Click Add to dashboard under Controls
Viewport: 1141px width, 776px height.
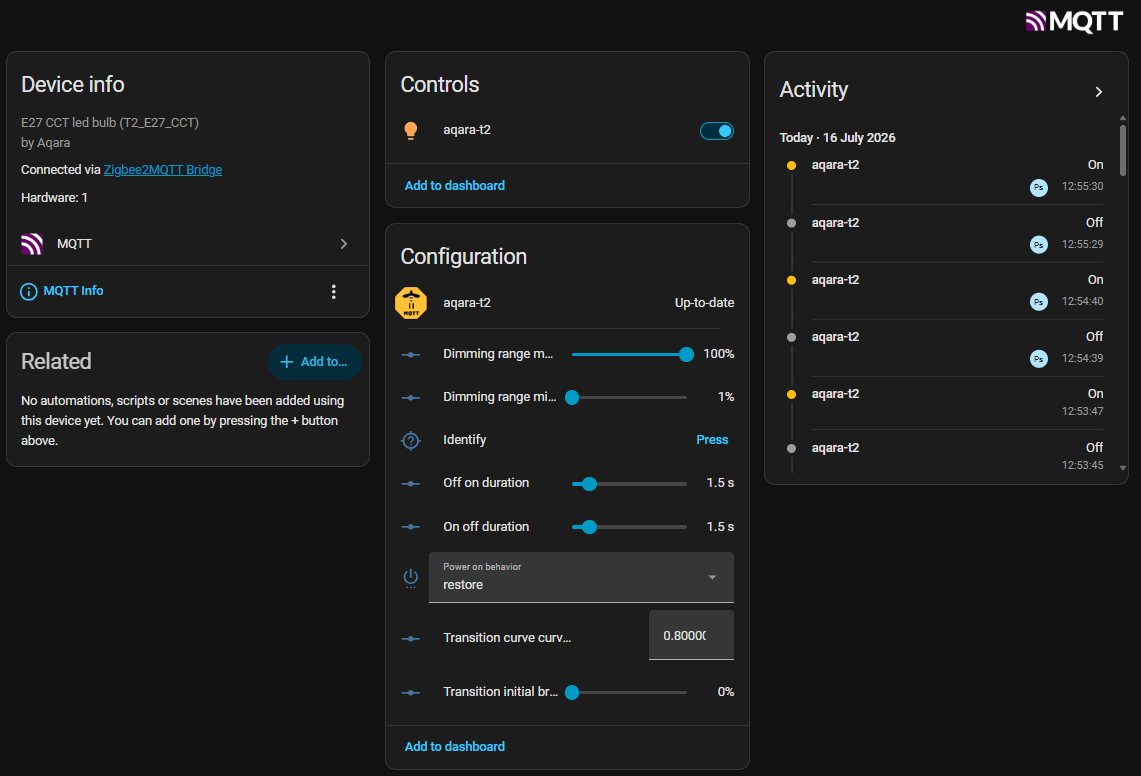[455, 186]
